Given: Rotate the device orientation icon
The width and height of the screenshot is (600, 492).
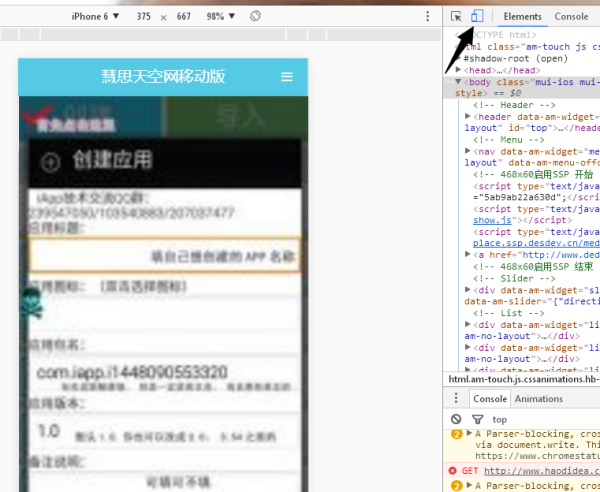Looking at the screenshot, I should point(255,16).
